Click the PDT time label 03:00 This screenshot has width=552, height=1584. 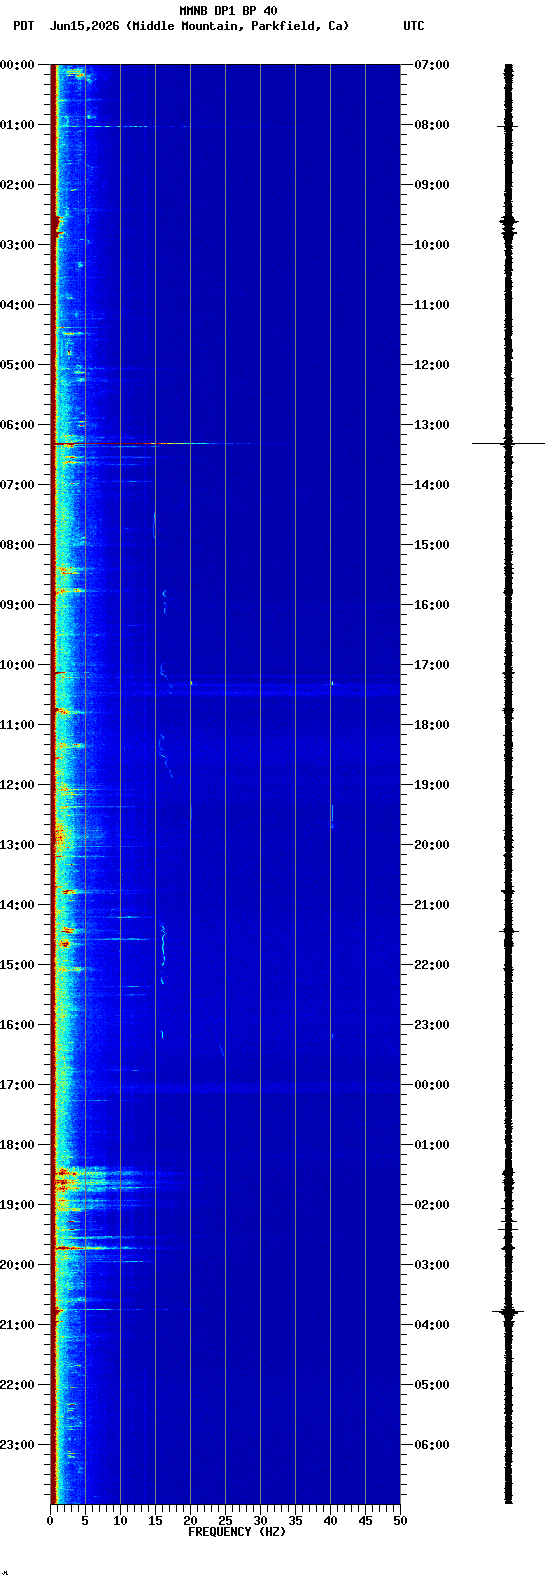point(18,245)
